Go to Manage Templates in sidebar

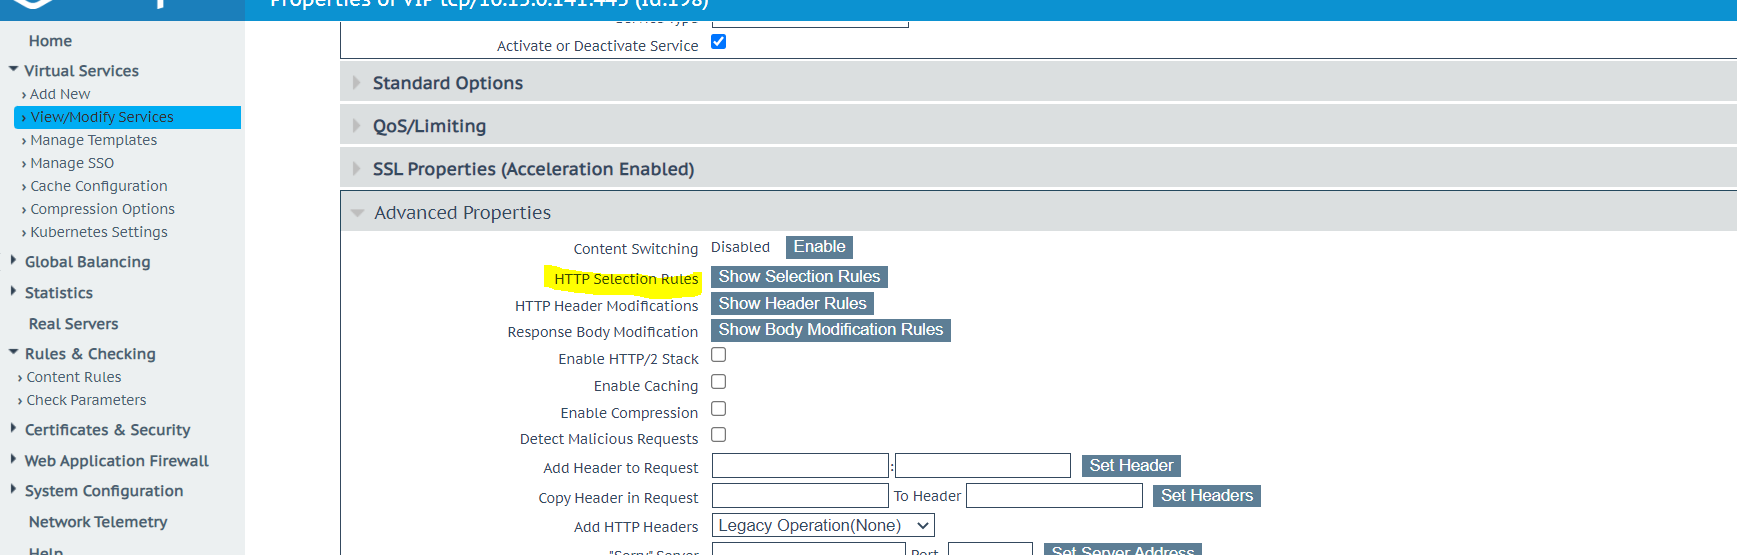[x=93, y=140]
